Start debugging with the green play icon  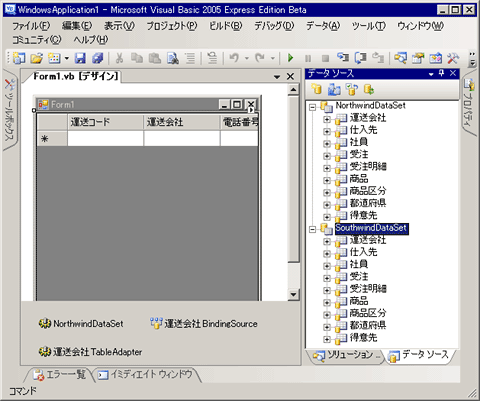tap(290, 58)
